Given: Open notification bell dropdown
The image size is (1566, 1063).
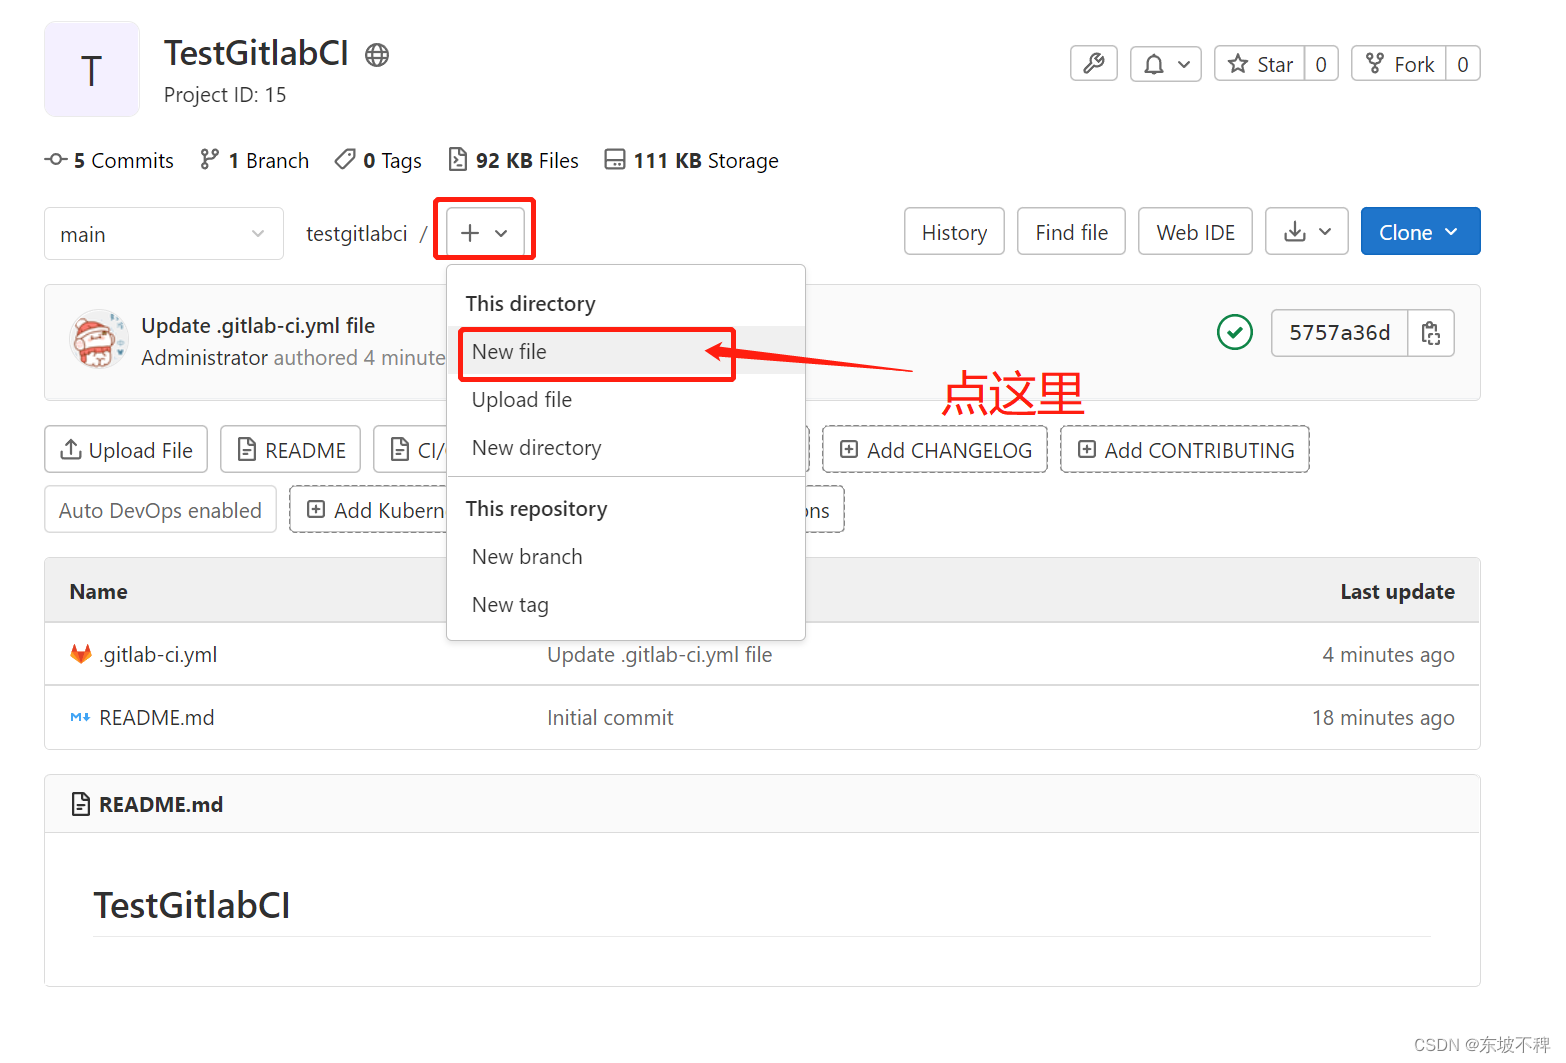Looking at the screenshot, I should click(x=1165, y=64).
